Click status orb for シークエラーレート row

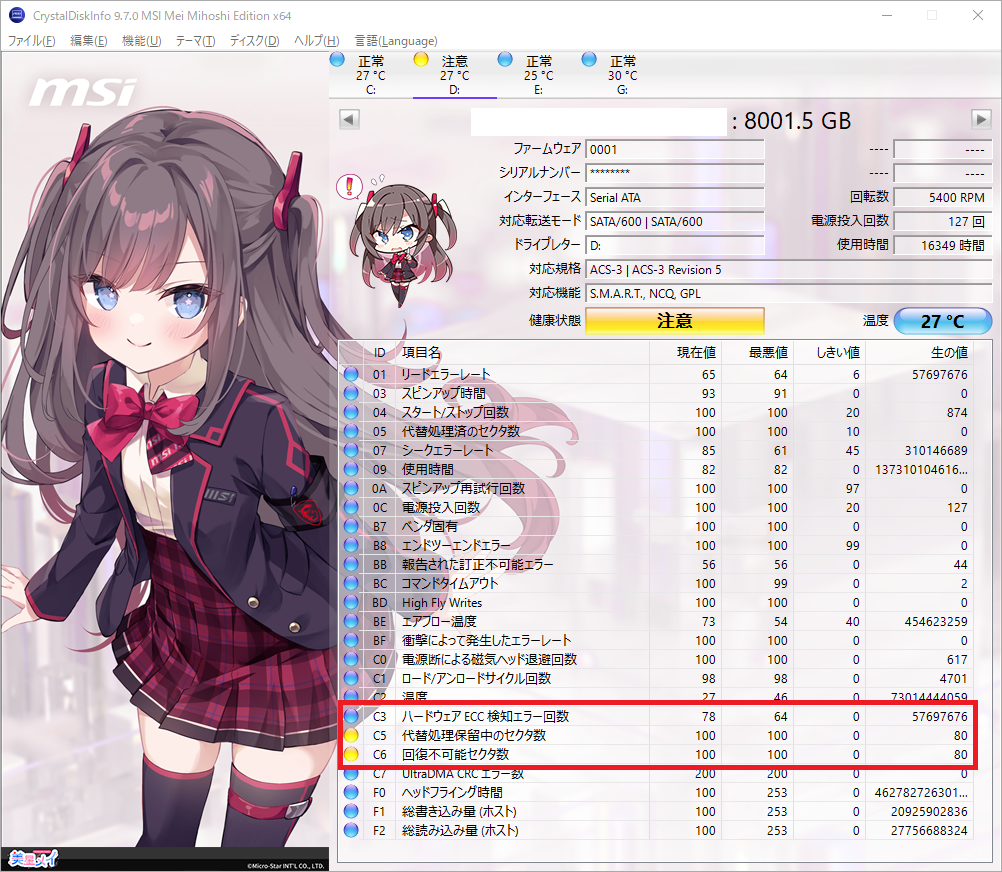351,450
